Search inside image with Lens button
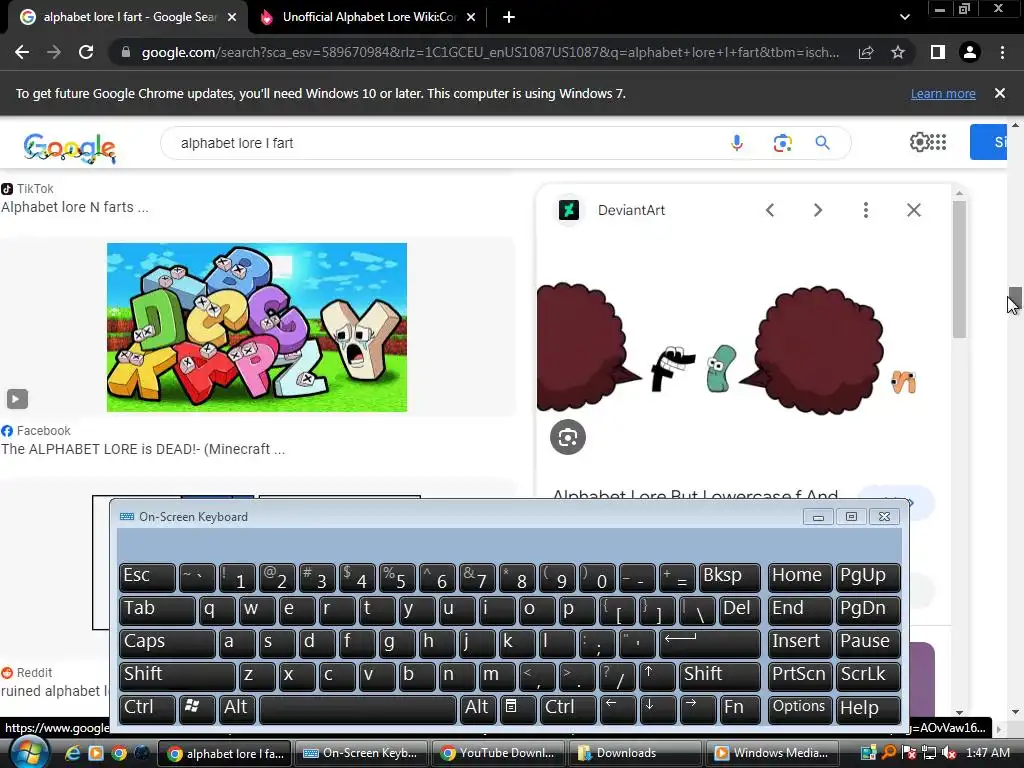Viewport: 1024px width, 768px height. pos(568,438)
